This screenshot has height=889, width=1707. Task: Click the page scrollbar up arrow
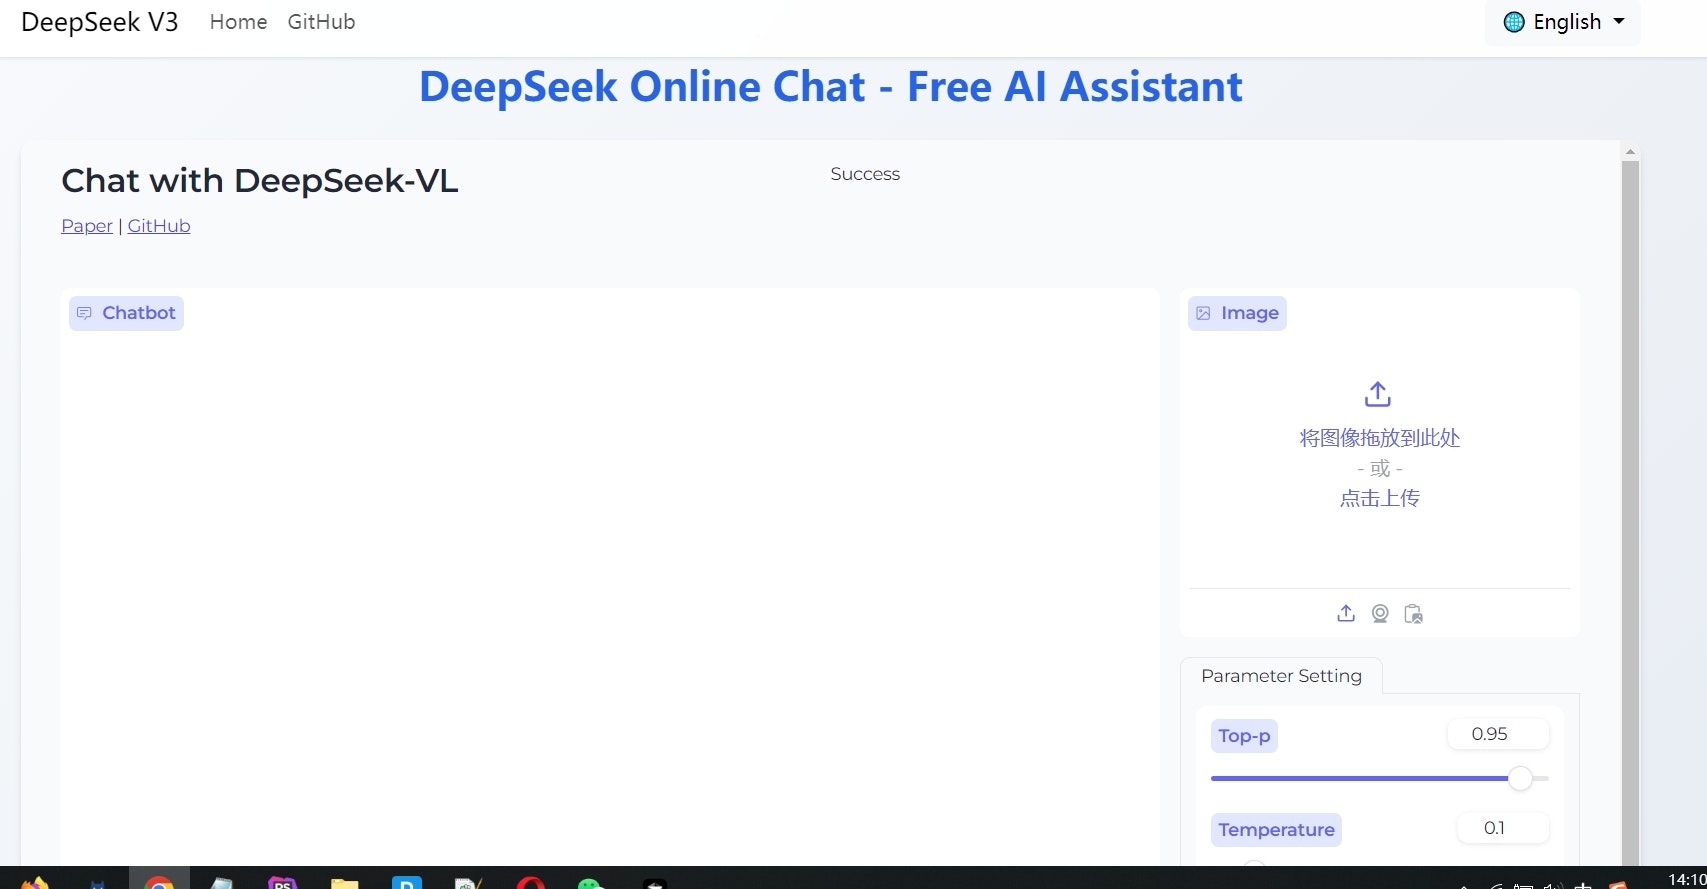(1630, 152)
